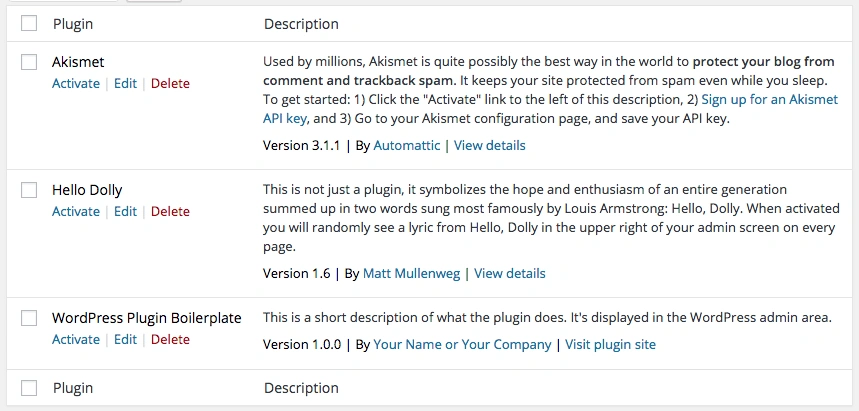Viewport: 859px width, 411px height.
Task: Edit the WordPress Plugin Boilerplate plugin
Action: (x=125, y=339)
